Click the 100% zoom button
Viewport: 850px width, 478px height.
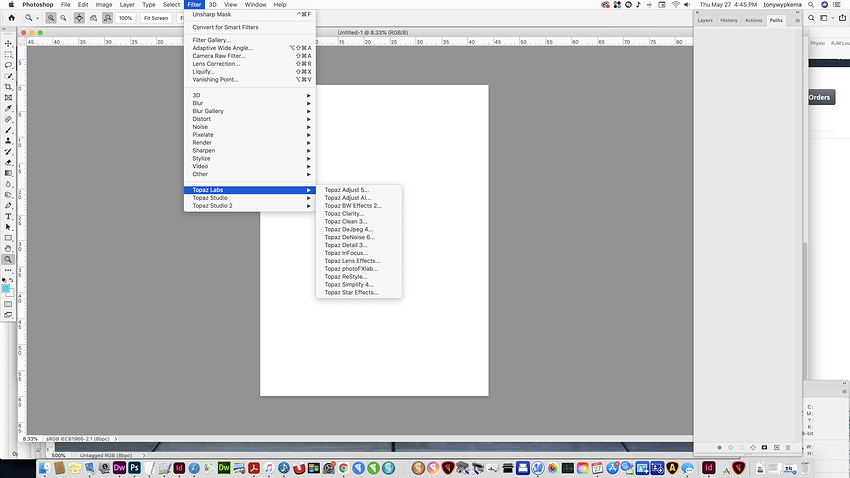pyautogui.click(x=125, y=18)
